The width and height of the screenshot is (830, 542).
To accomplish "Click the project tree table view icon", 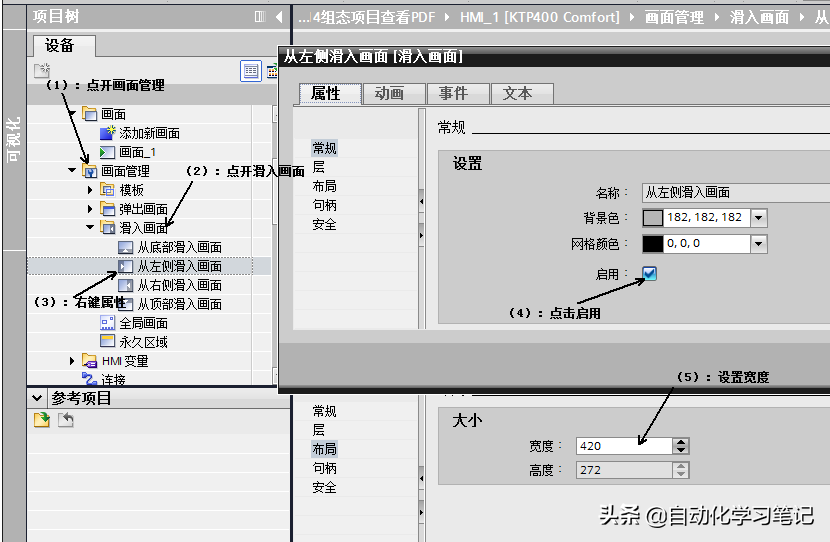I will 251,71.
